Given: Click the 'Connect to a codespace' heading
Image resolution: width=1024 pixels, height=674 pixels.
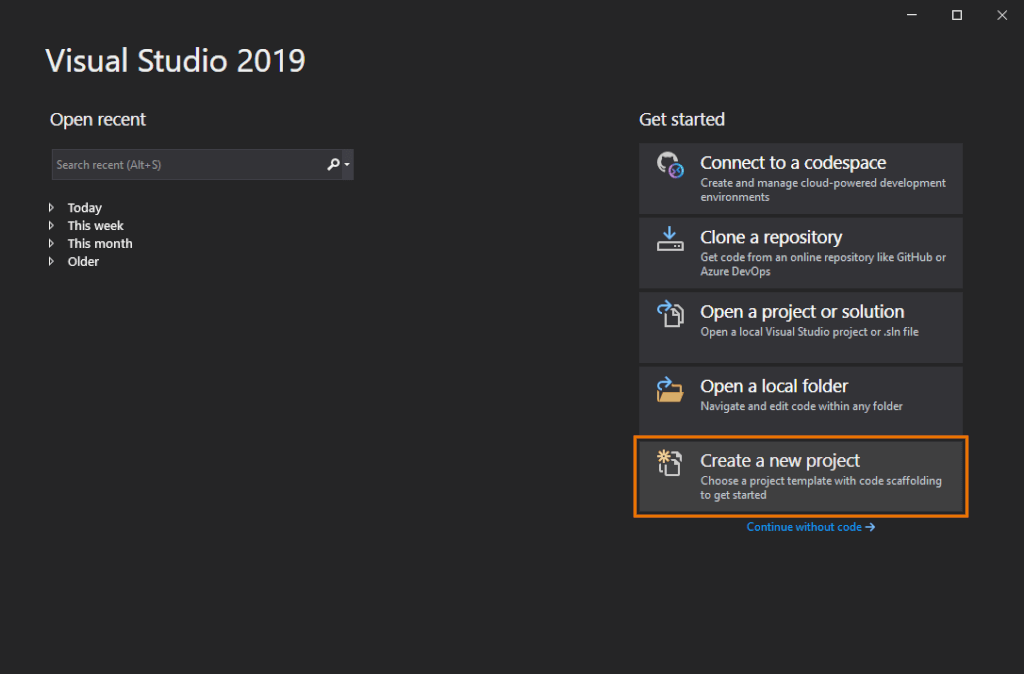Looking at the screenshot, I should [x=793, y=163].
